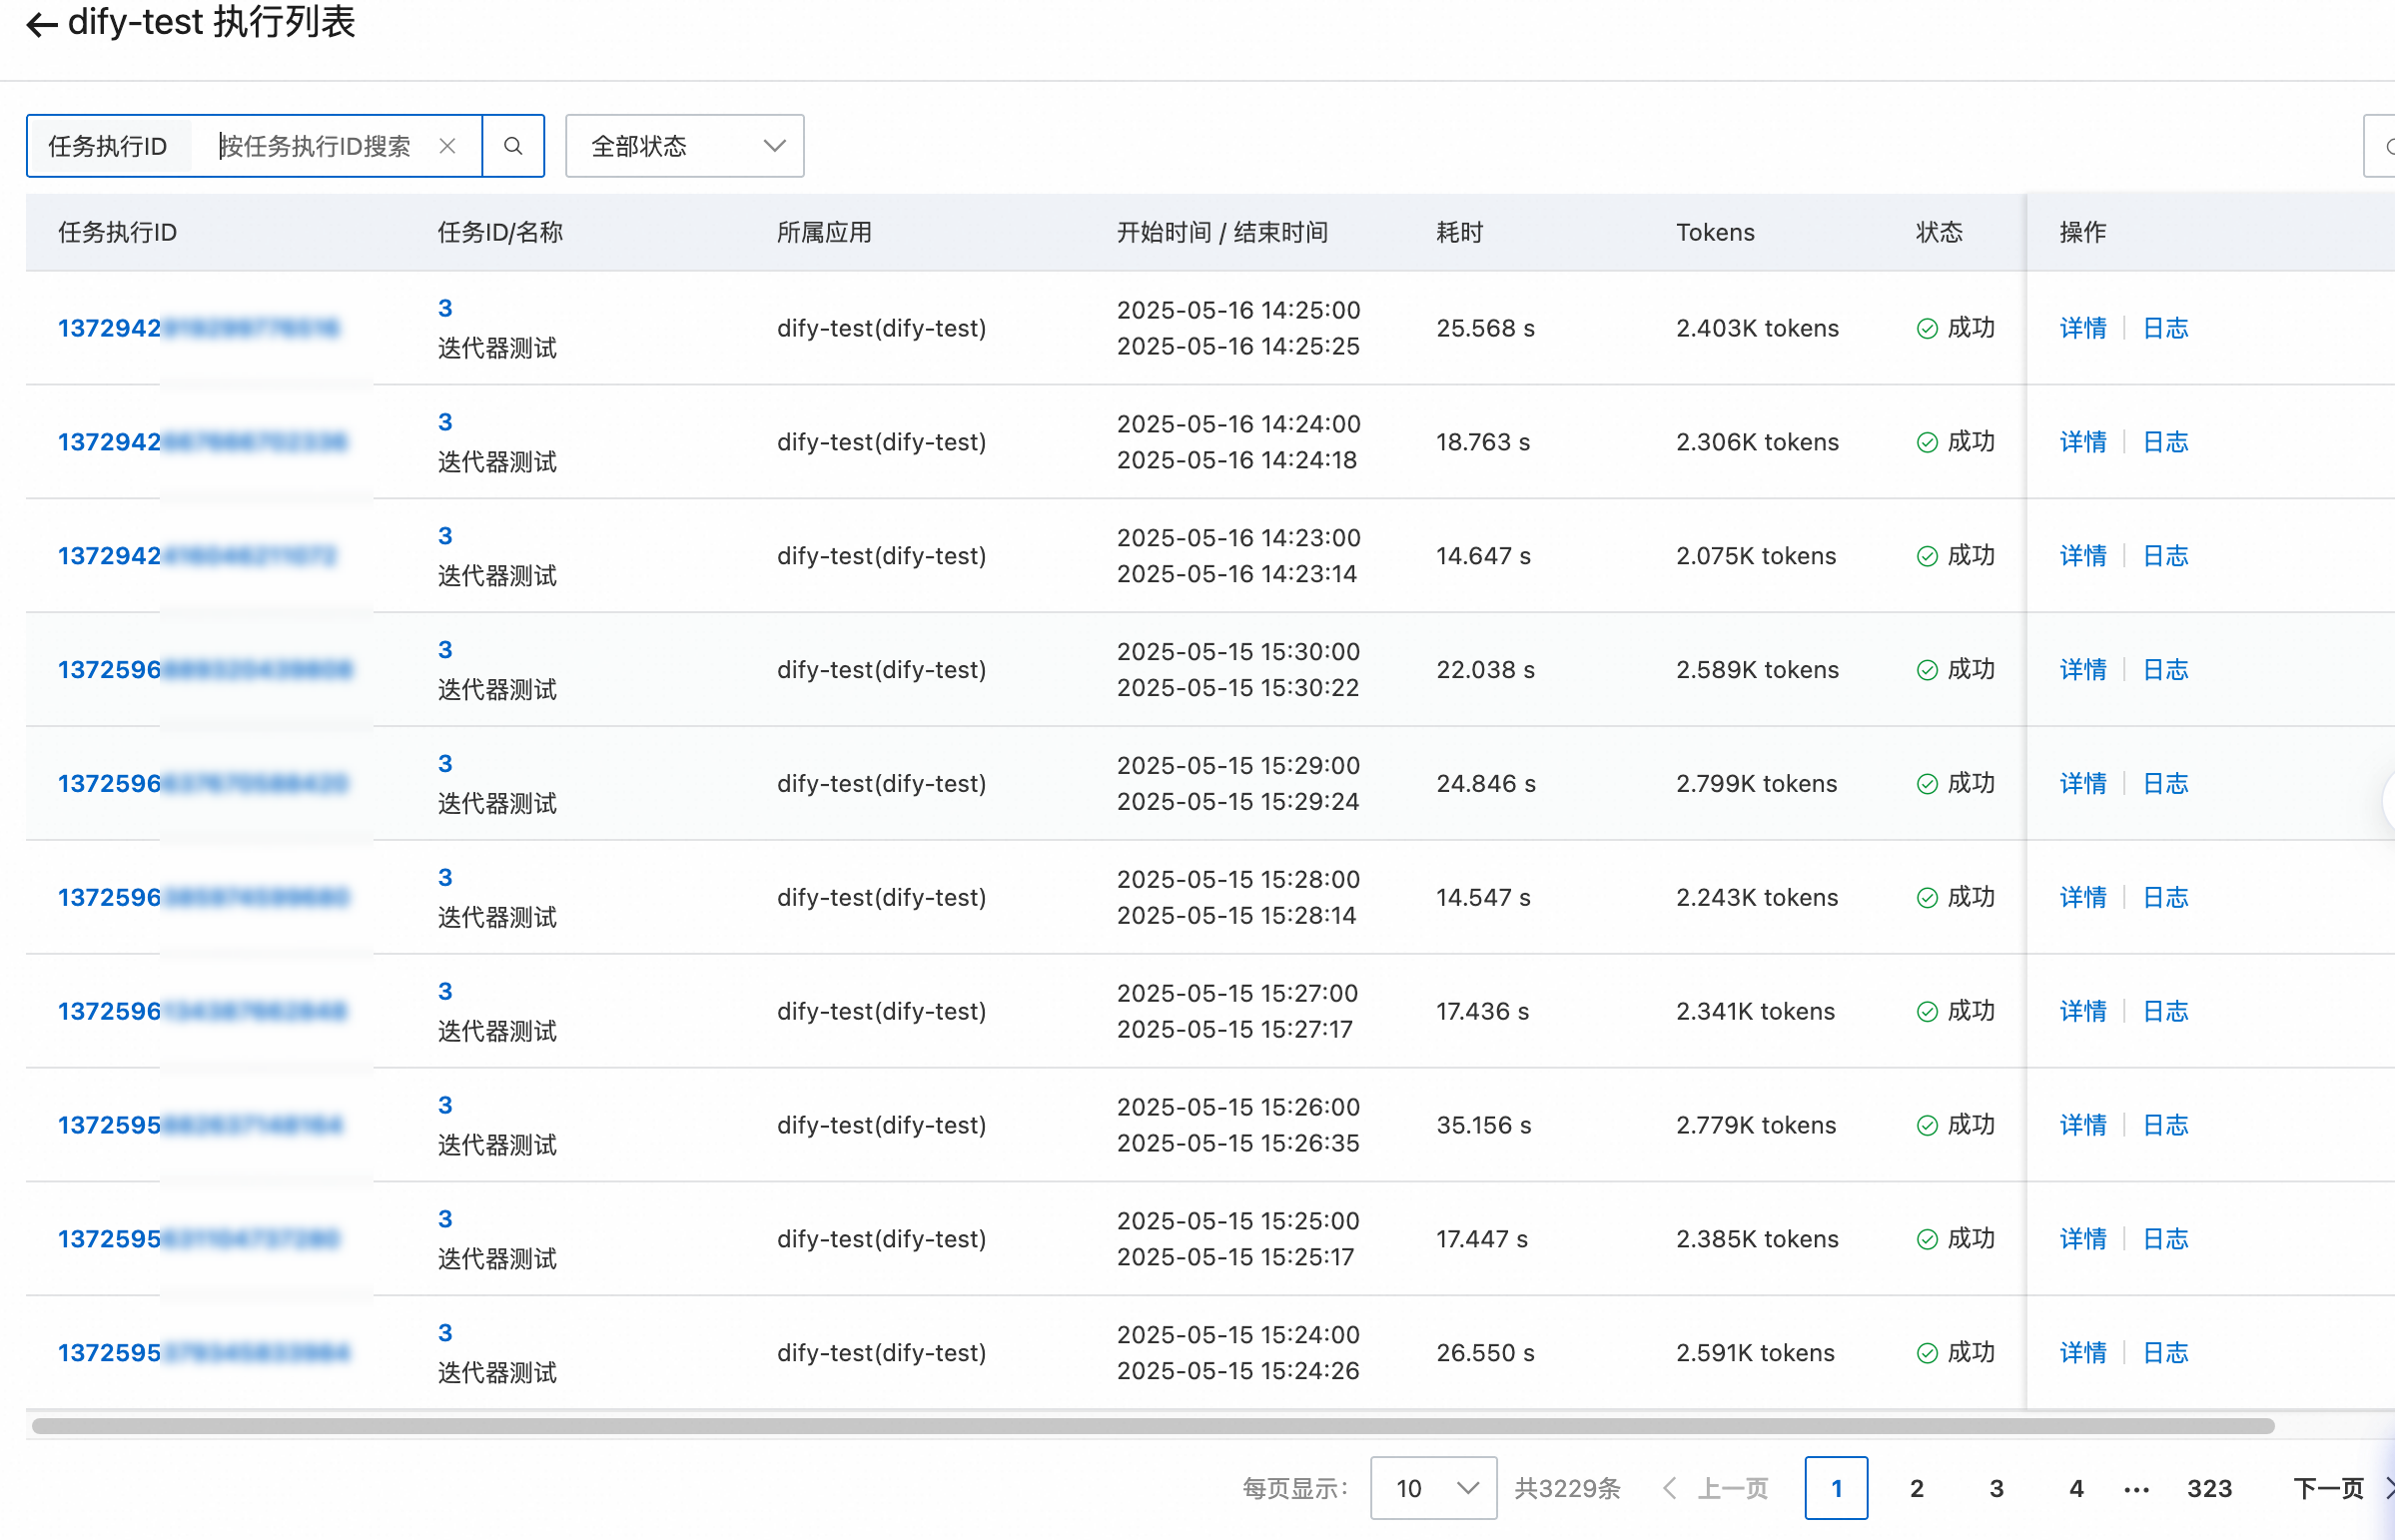Select page 4 in pagination

(2076, 1488)
